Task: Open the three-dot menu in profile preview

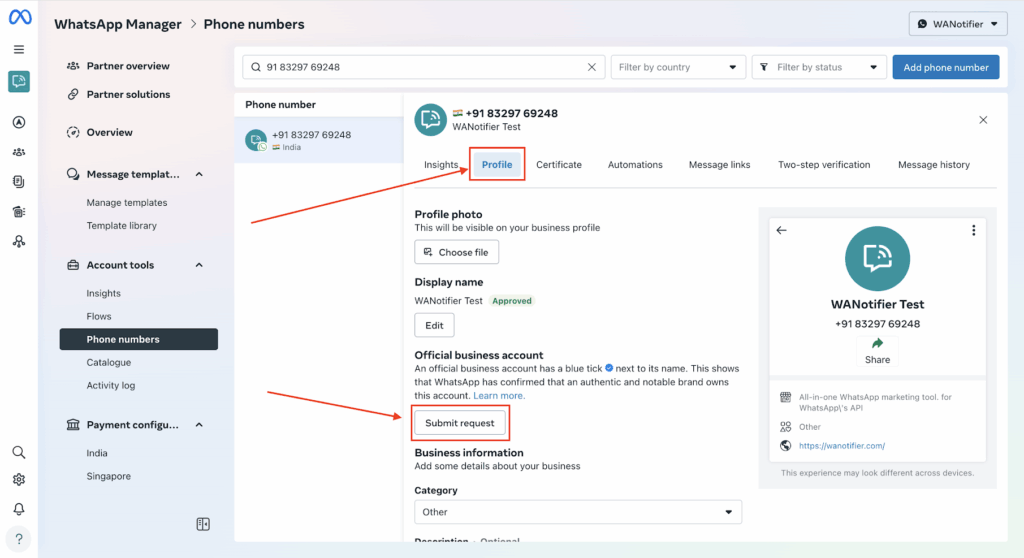Action: click(x=974, y=230)
